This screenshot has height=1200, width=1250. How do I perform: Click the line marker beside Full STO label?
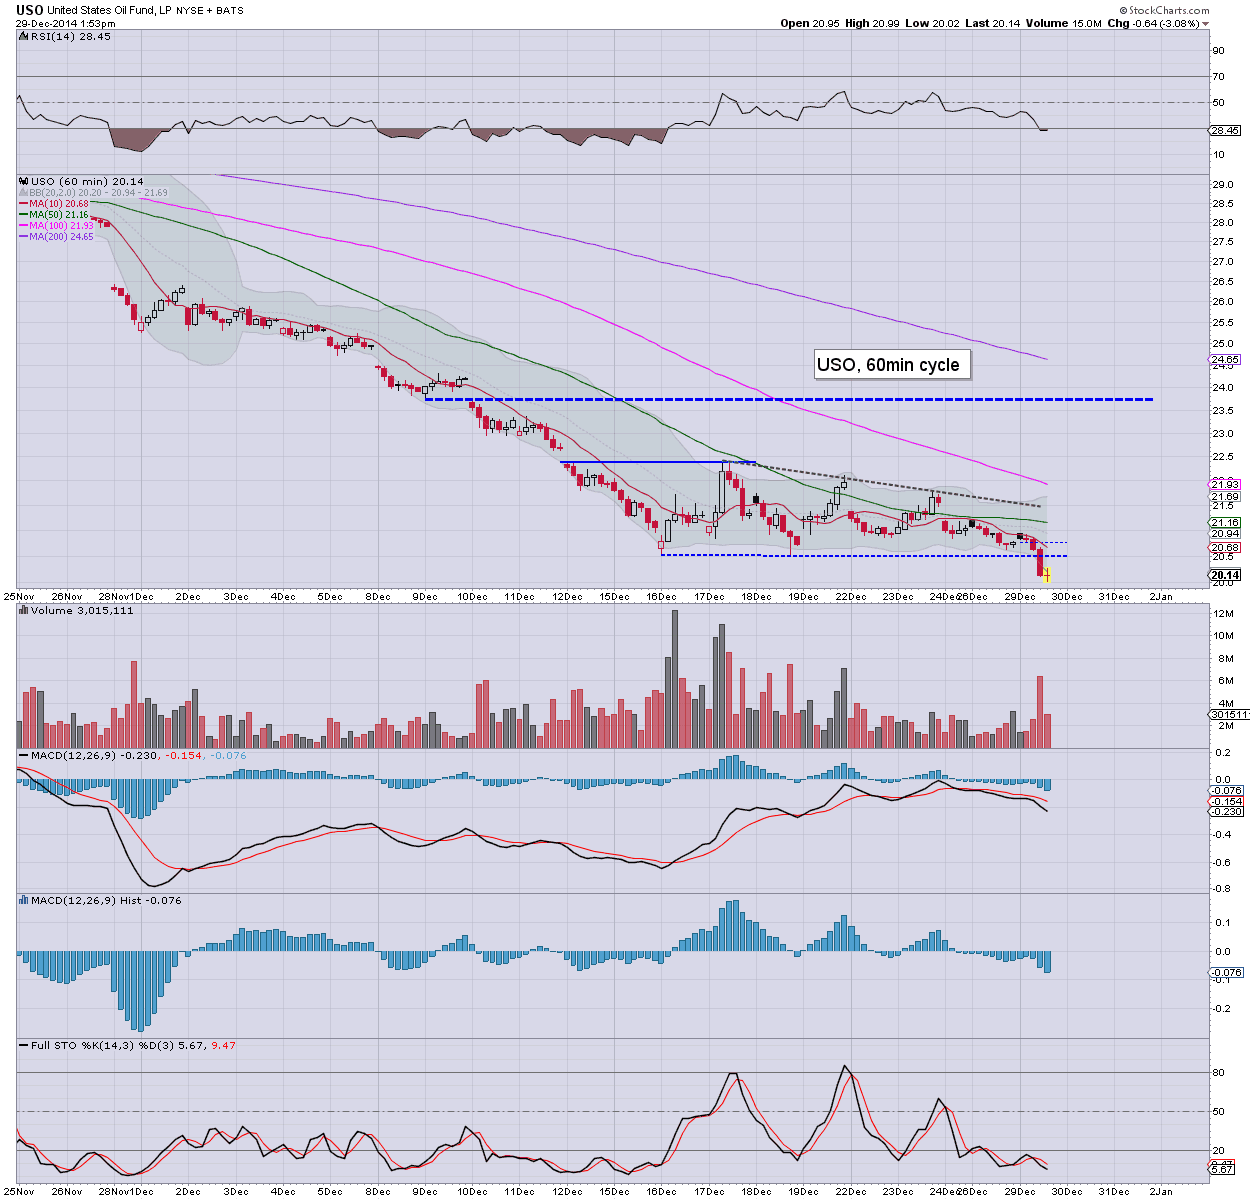23,1045
